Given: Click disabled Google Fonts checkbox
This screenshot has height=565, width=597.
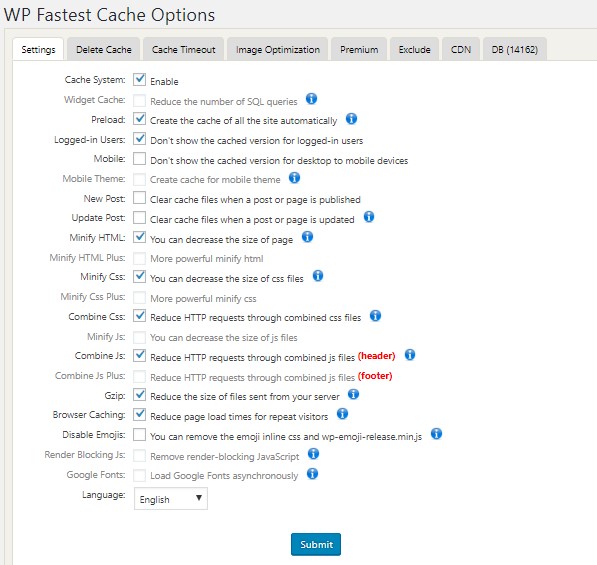Looking at the screenshot, I should point(139,475).
